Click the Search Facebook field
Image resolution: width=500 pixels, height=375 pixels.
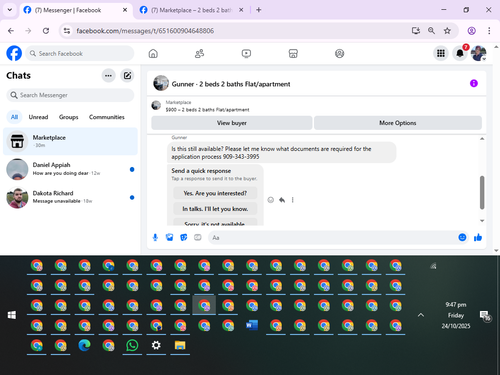click(x=80, y=53)
